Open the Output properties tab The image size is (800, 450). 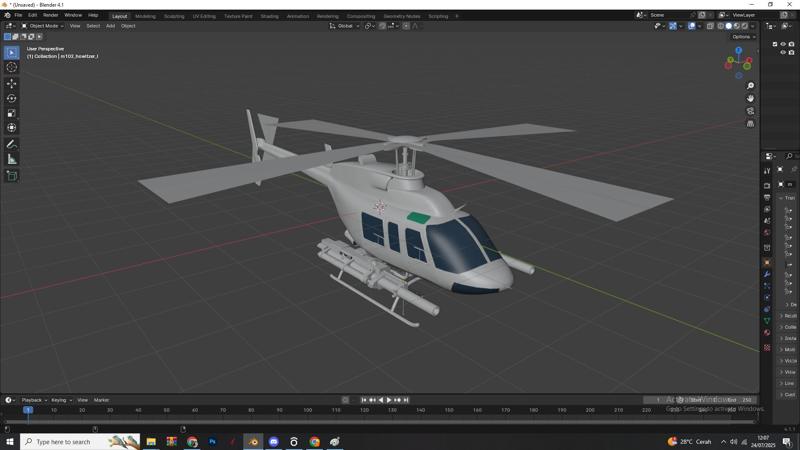(x=767, y=197)
